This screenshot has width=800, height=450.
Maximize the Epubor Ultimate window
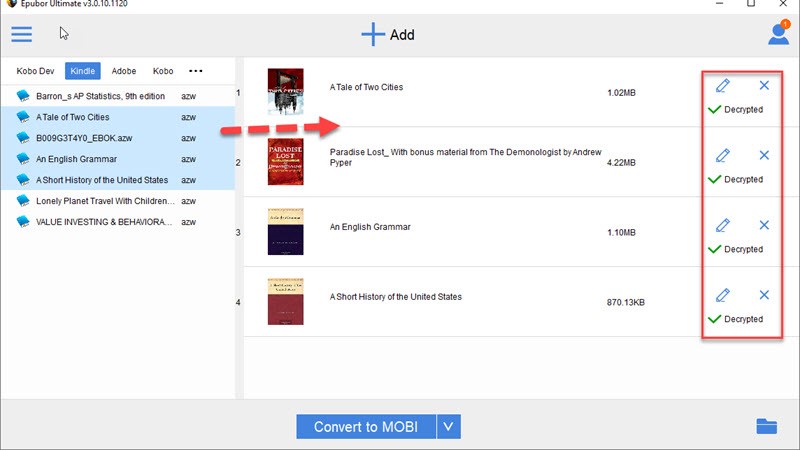point(751,4)
